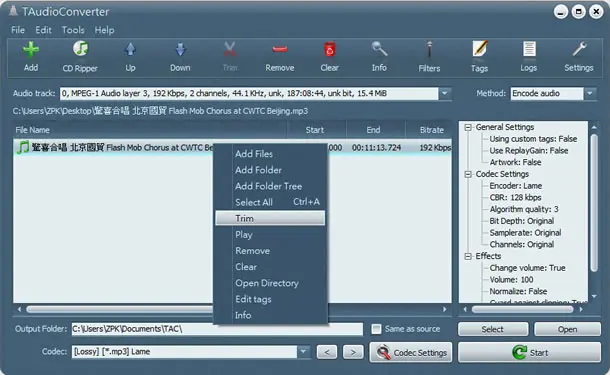610x375 pixels.
Task: Click the previous codec '<' button
Action: tap(327, 352)
